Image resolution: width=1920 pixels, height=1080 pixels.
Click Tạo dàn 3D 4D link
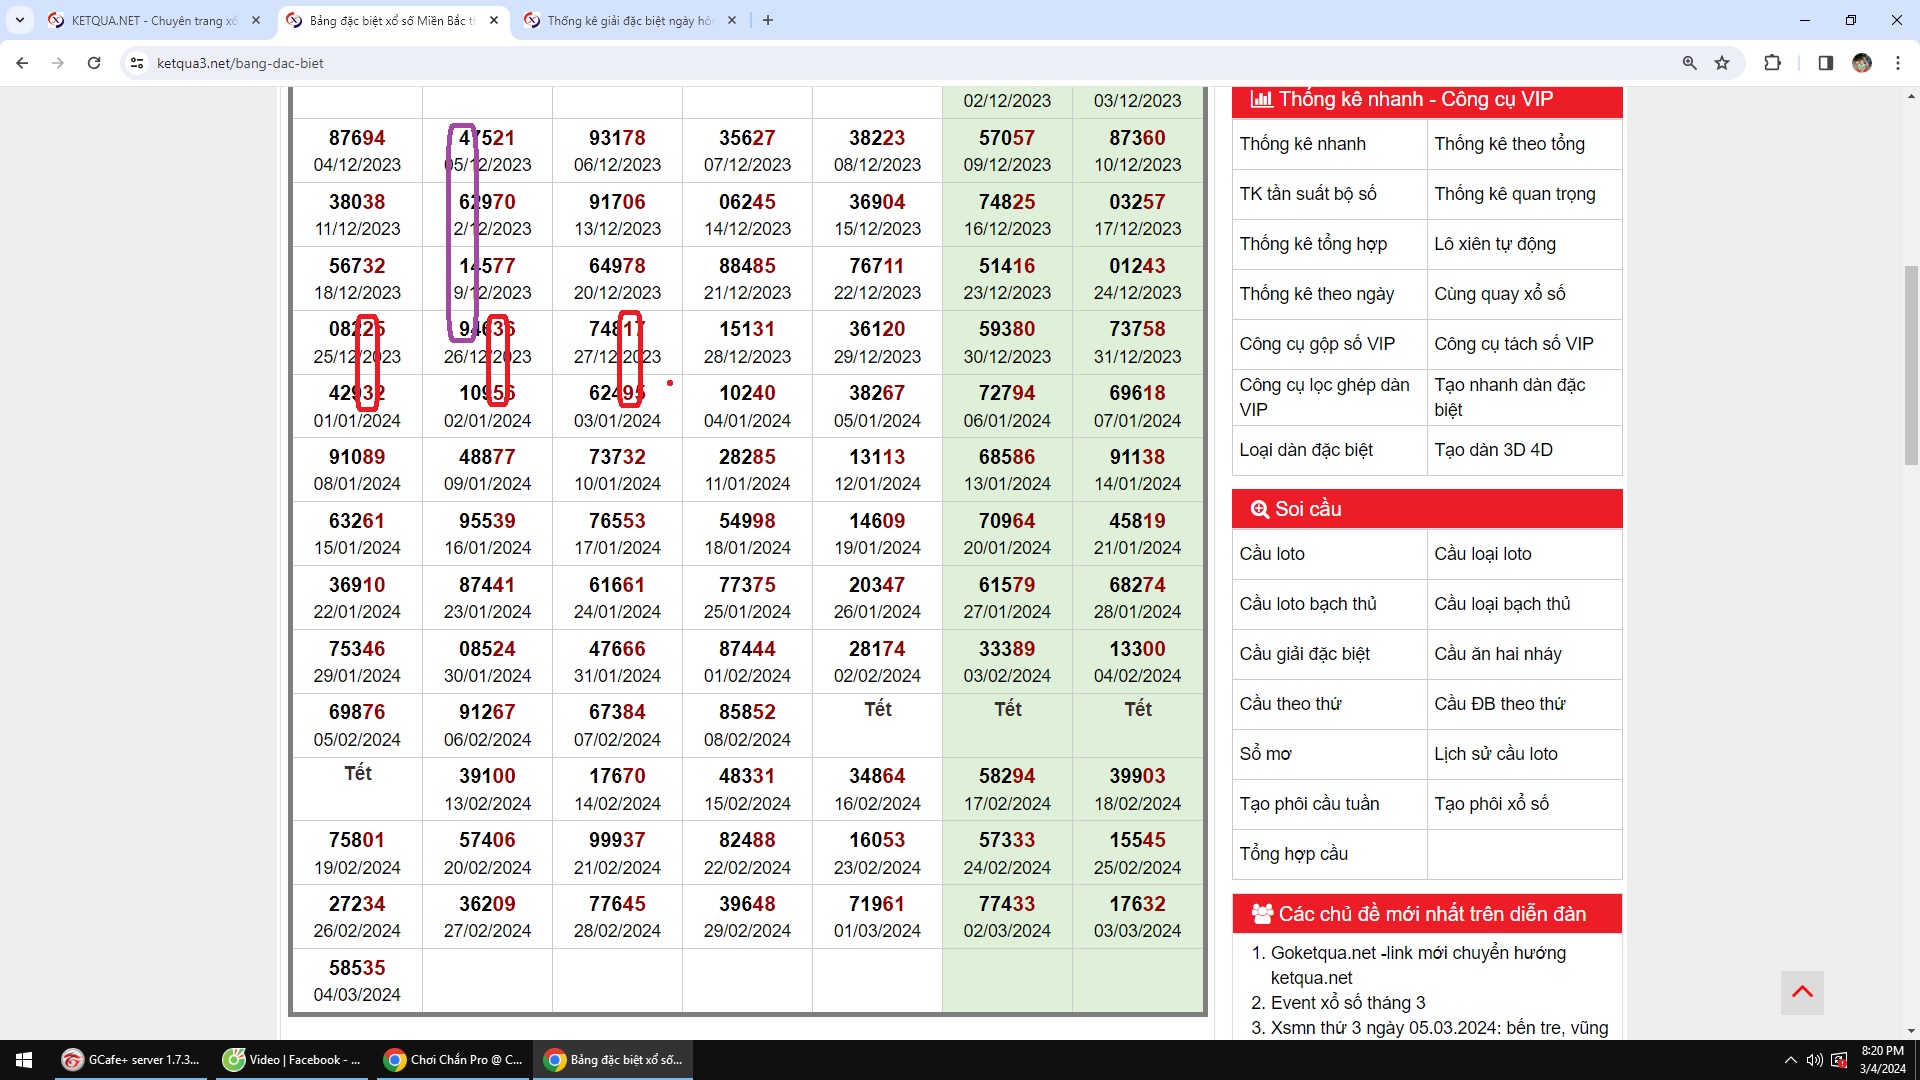[1493, 450]
